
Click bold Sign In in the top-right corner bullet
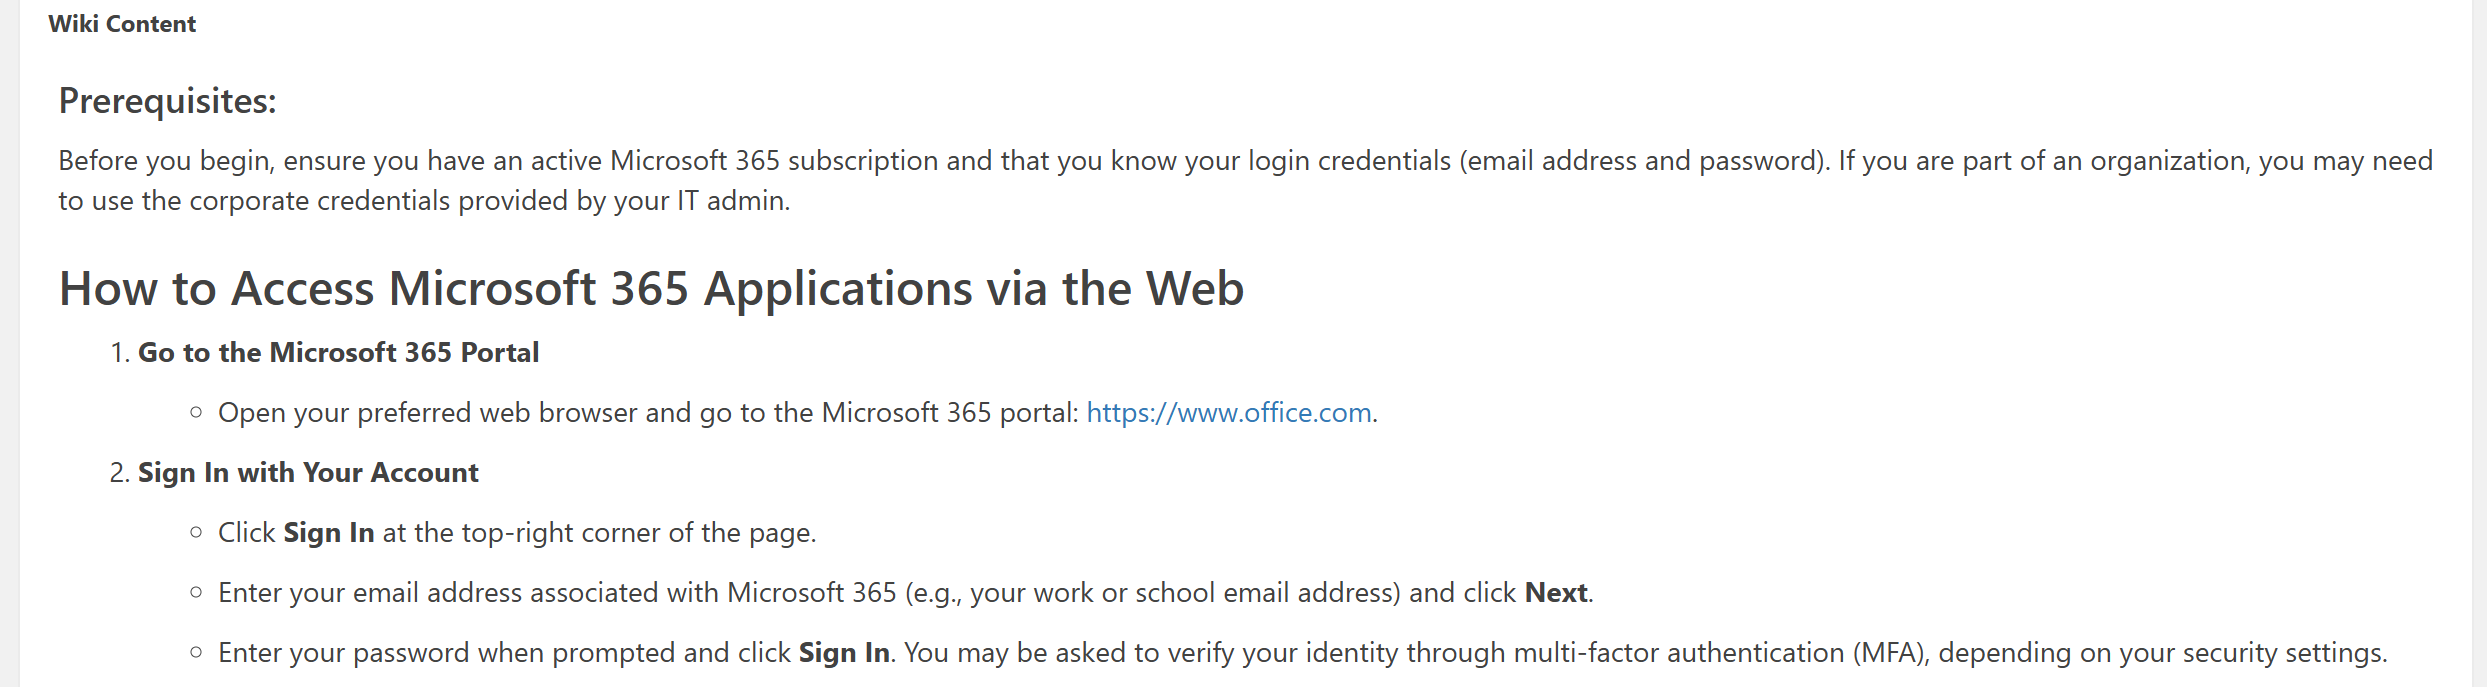329,533
